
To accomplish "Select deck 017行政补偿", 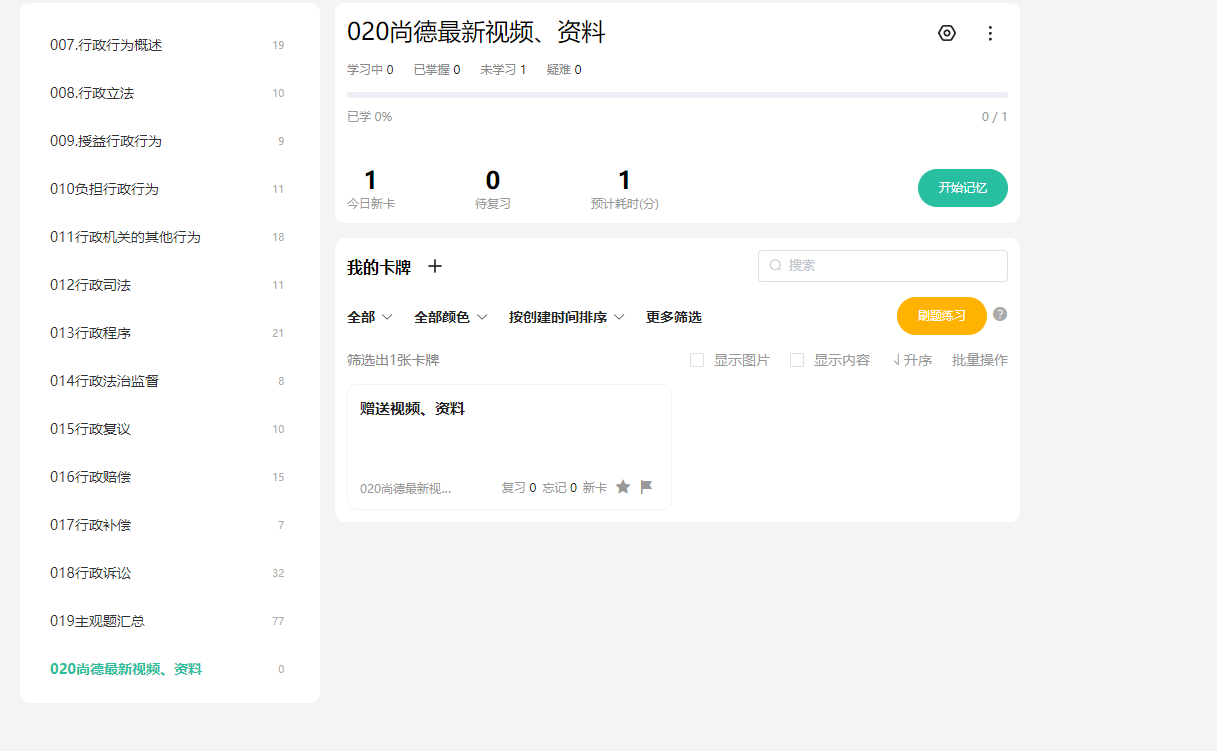I will (170, 525).
